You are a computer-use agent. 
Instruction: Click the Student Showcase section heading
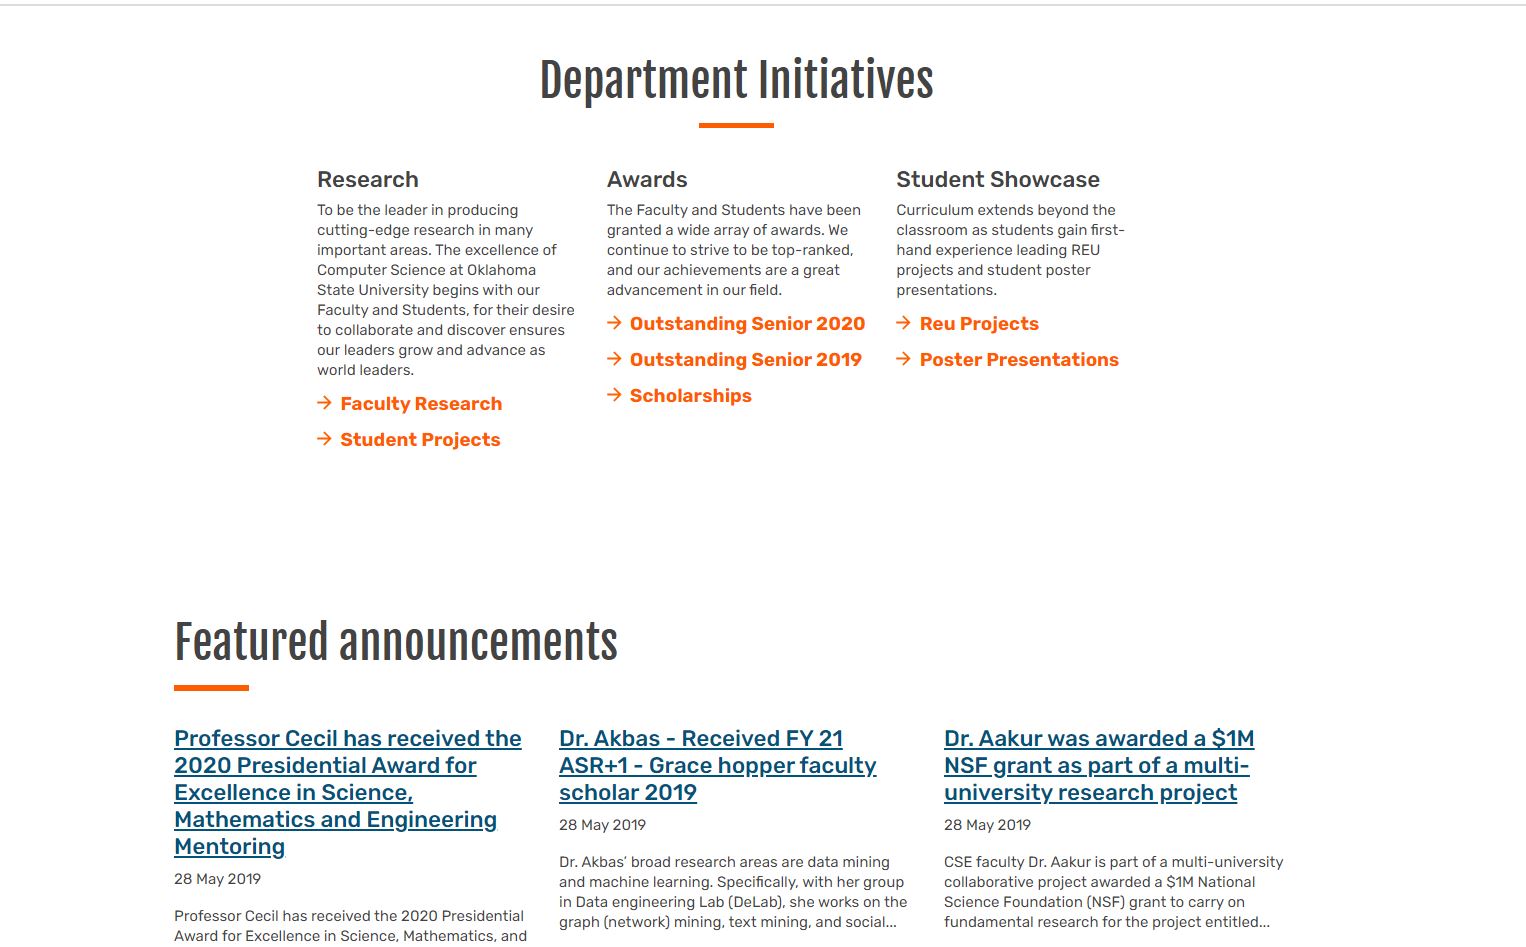pyautogui.click(x=997, y=180)
